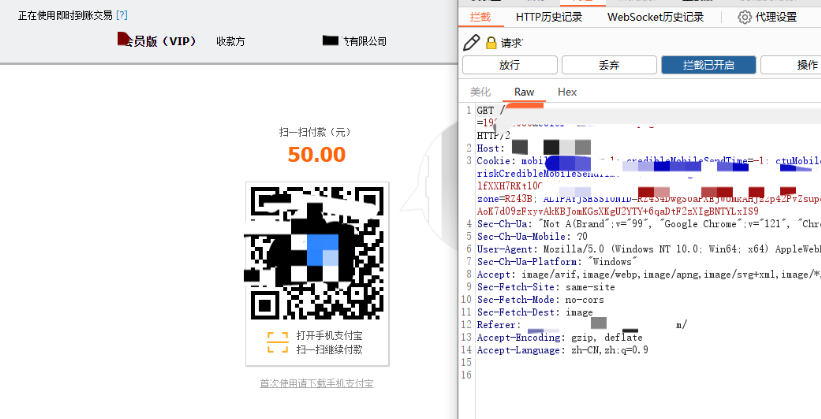Select the Hex view tab
Screen dimensions: 821x419
coord(567,92)
